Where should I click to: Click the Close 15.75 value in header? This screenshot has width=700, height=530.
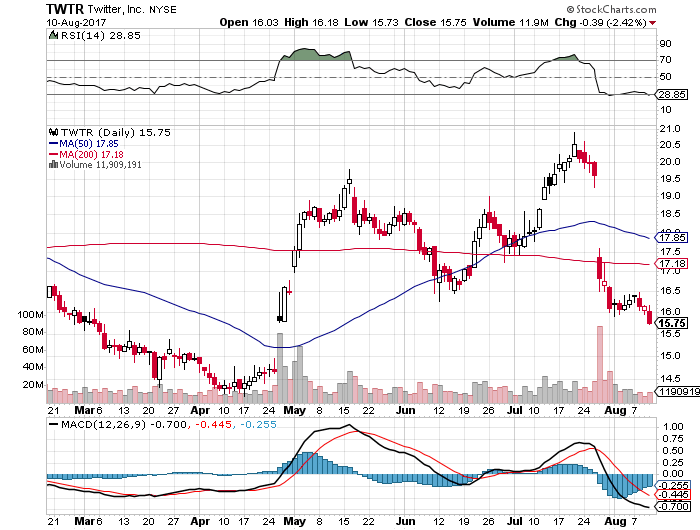(436, 22)
